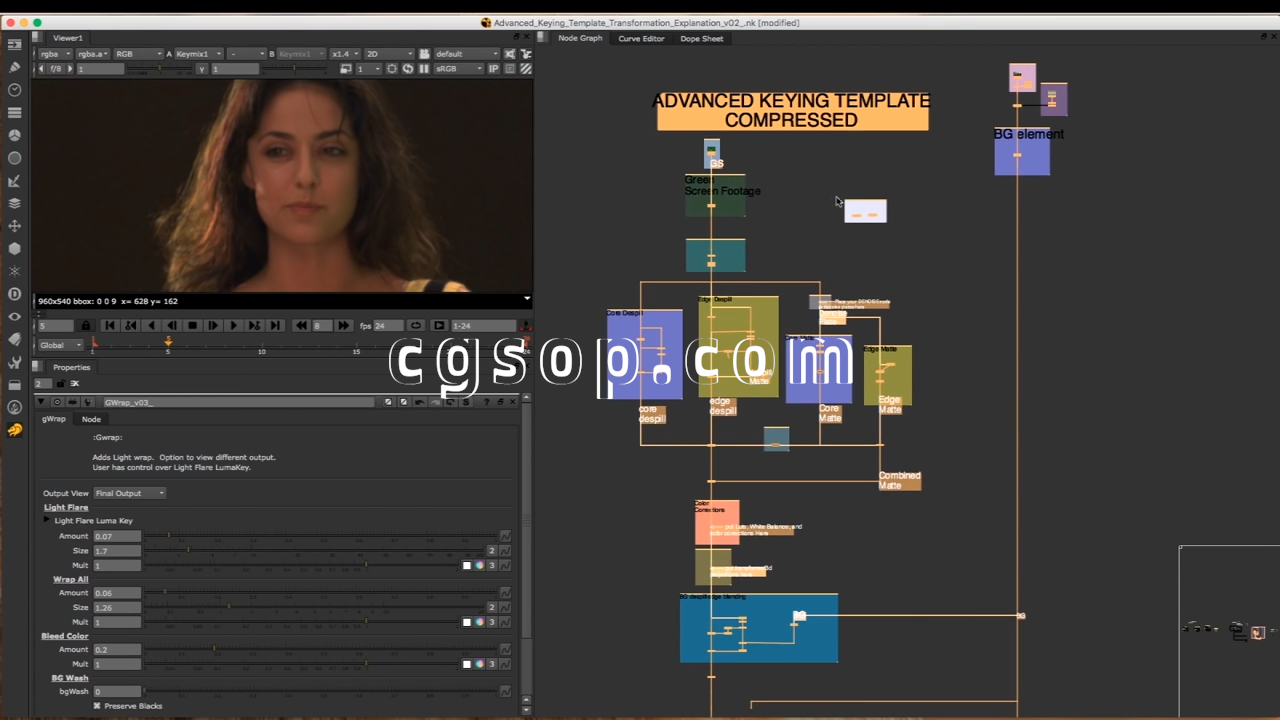Image resolution: width=1280 pixels, height=720 pixels.
Task: Open the MetaData nodes tag icon
Action: pyautogui.click(x=14, y=339)
